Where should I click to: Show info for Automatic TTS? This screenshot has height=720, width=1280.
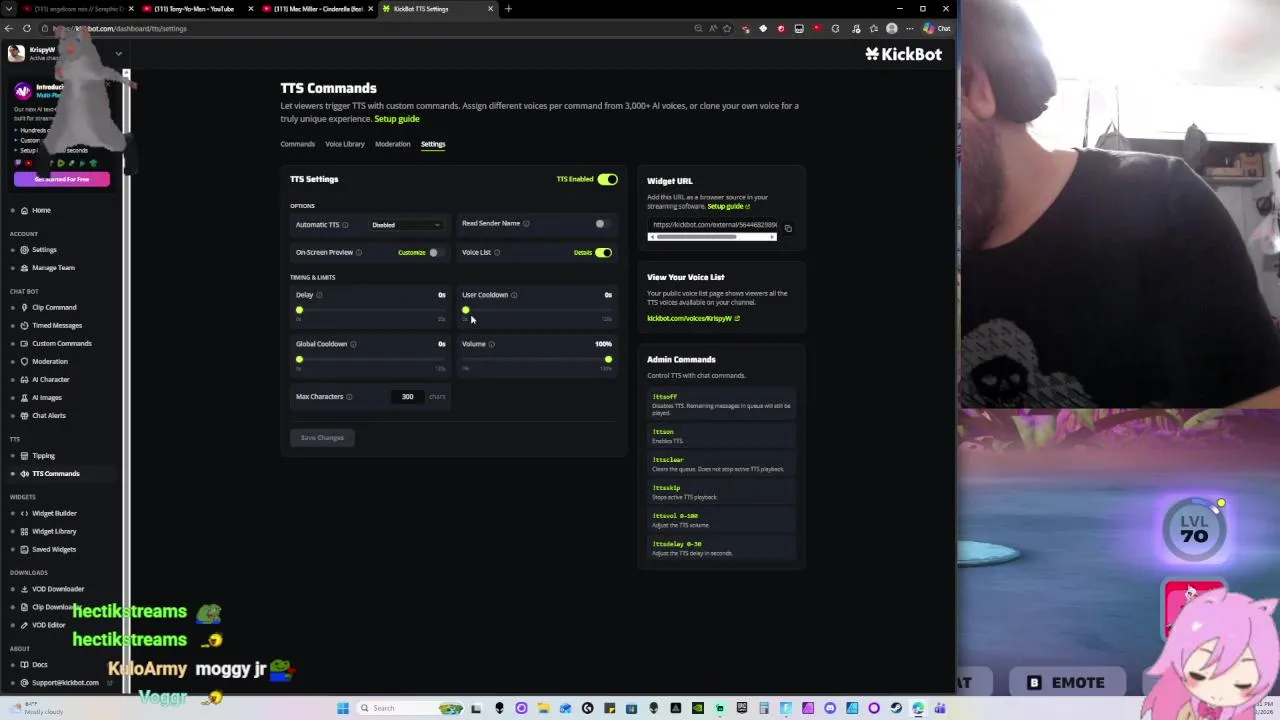(345, 225)
